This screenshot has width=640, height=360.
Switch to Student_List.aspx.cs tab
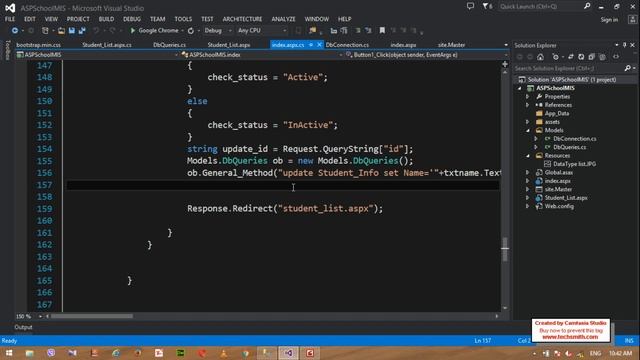pyautogui.click(x=107, y=45)
